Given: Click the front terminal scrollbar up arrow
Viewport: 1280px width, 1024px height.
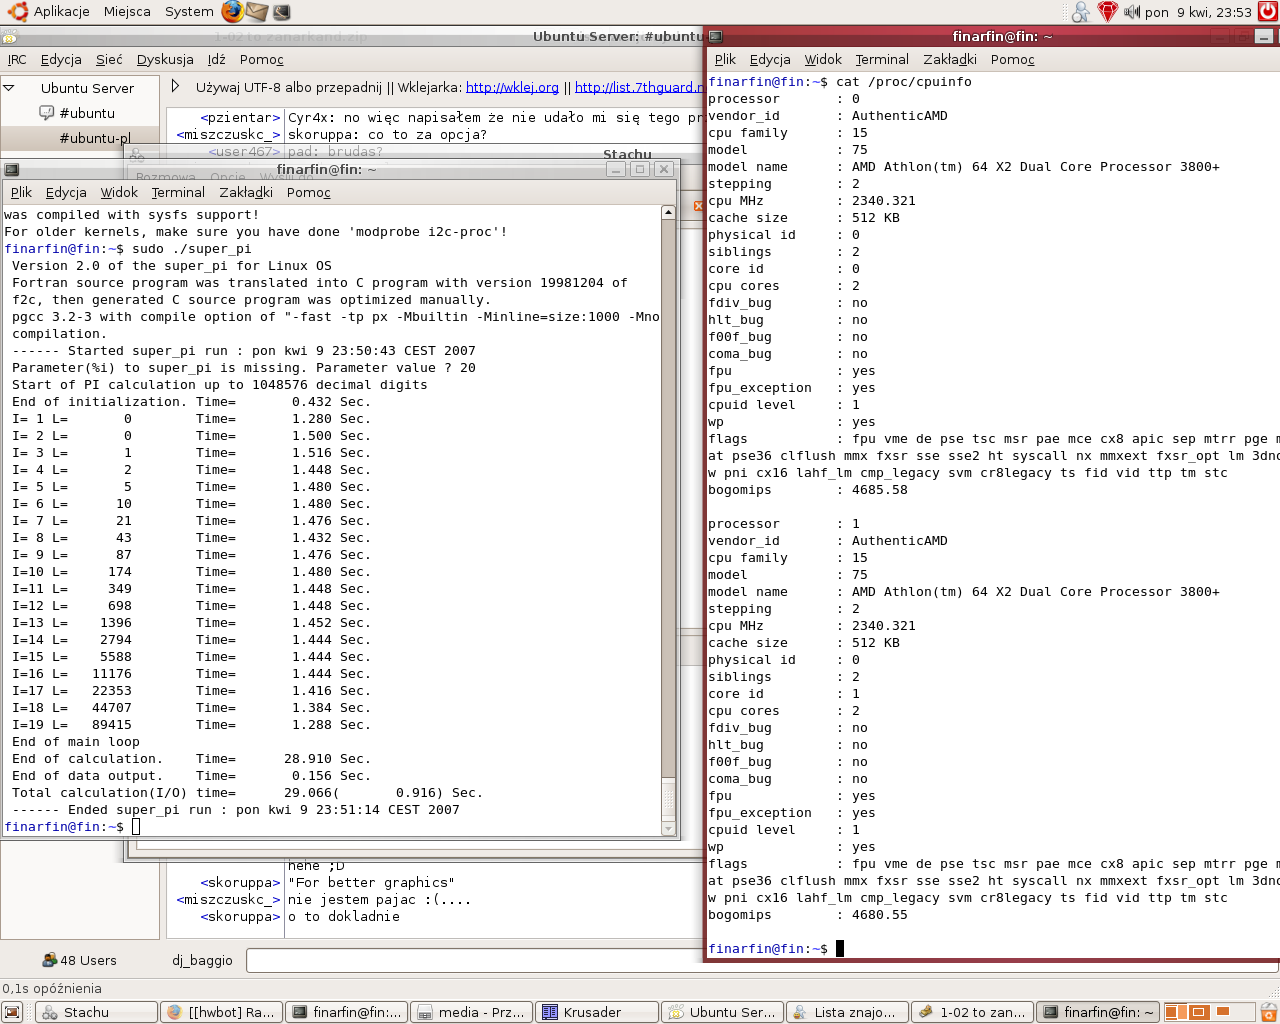Looking at the screenshot, I should [668, 212].
